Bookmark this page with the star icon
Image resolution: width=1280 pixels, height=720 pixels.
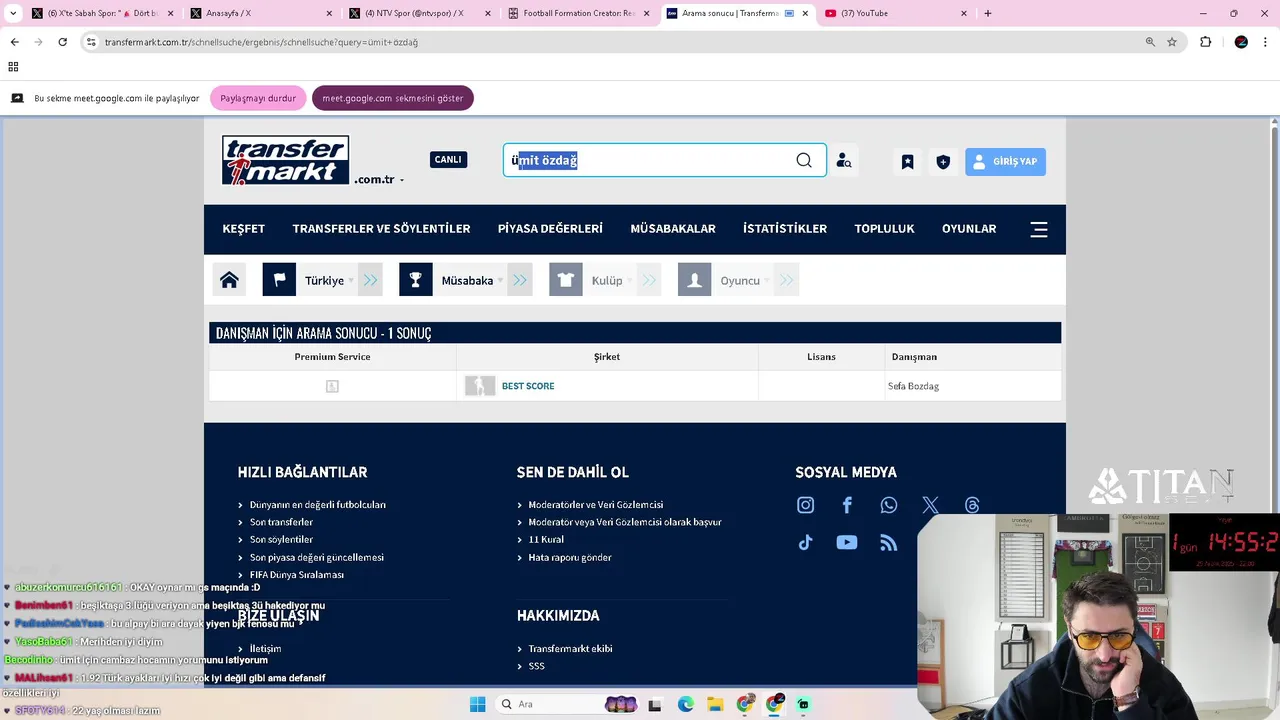coord(1172,42)
